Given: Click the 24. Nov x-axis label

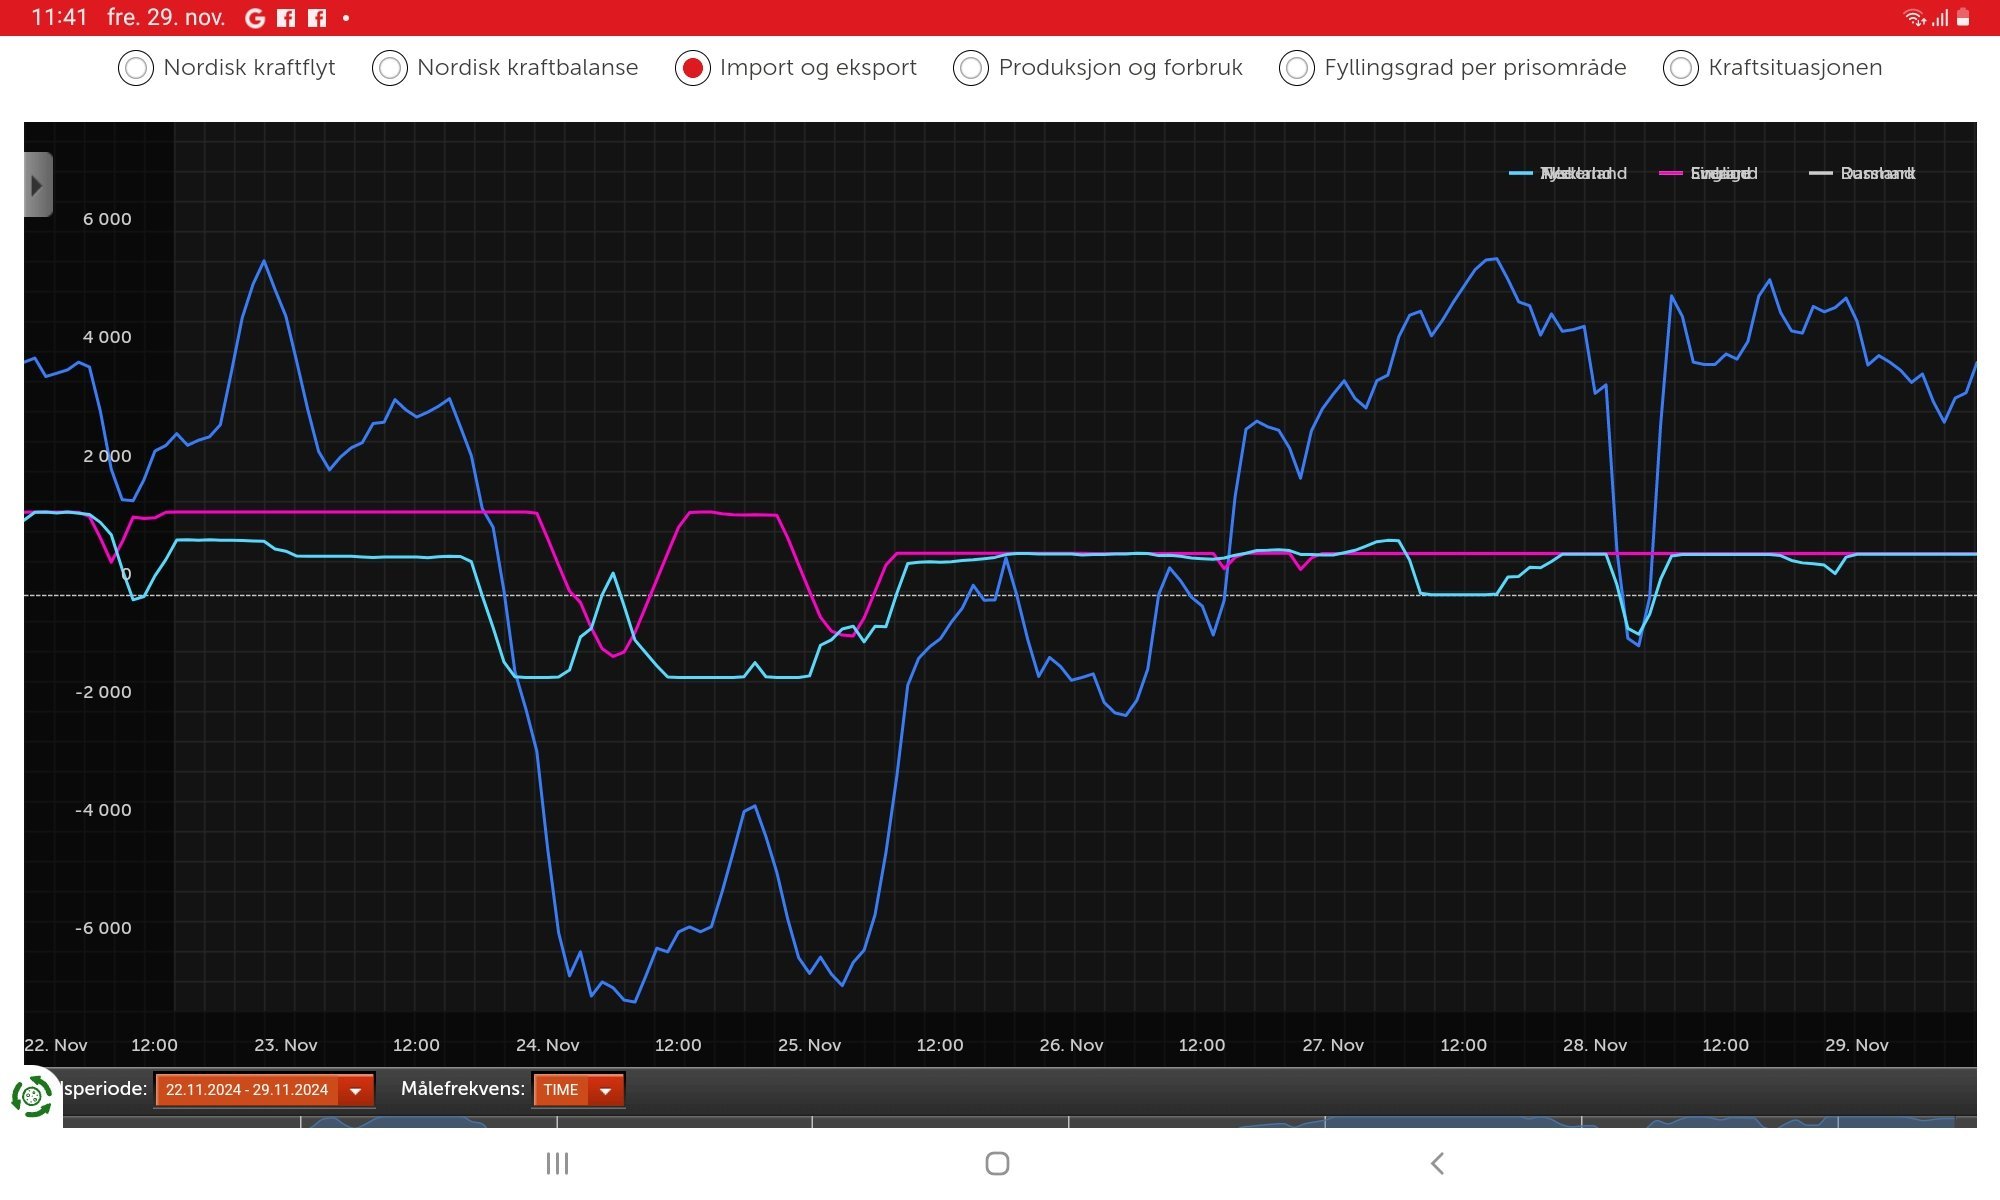Looking at the screenshot, I should pyautogui.click(x=548, y=1045).
